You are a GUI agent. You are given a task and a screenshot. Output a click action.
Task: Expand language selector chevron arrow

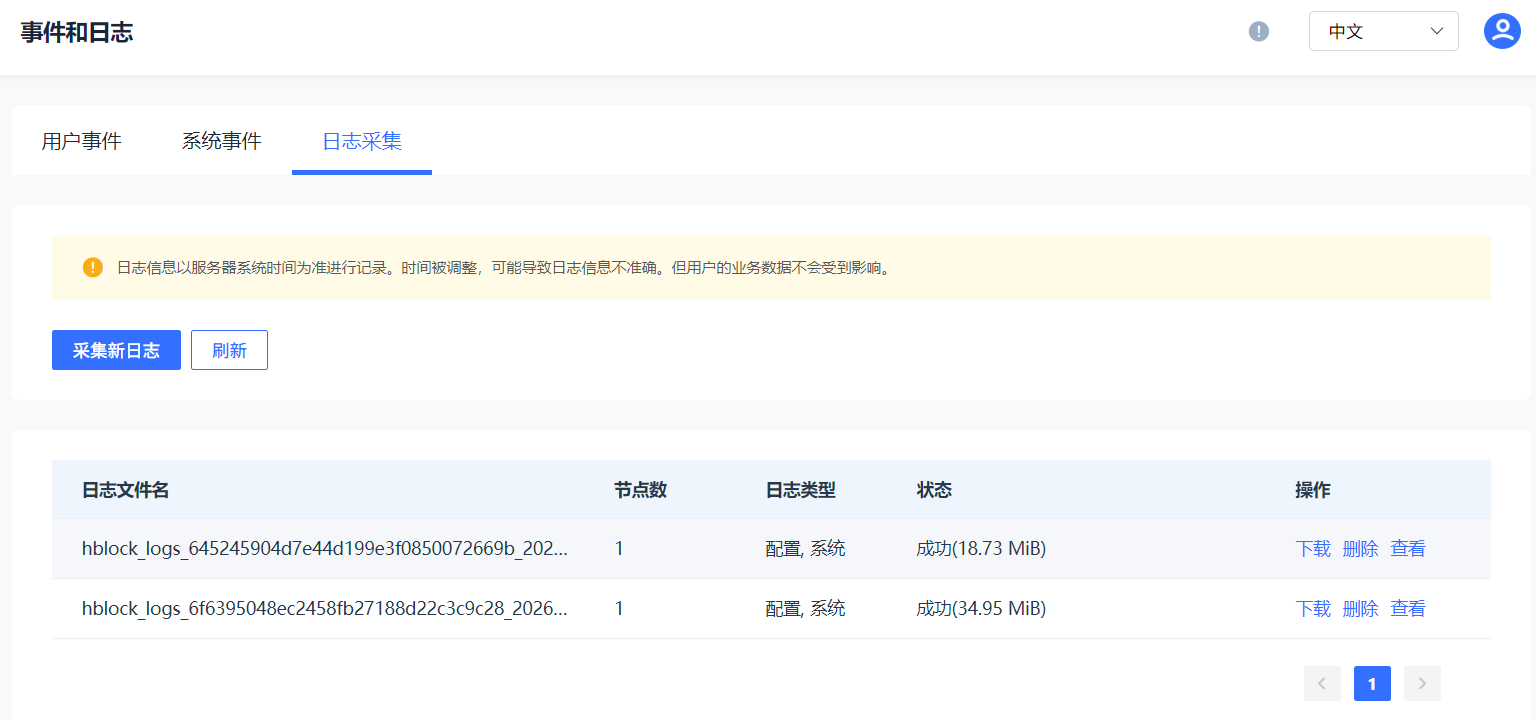tap(1437, 31)
